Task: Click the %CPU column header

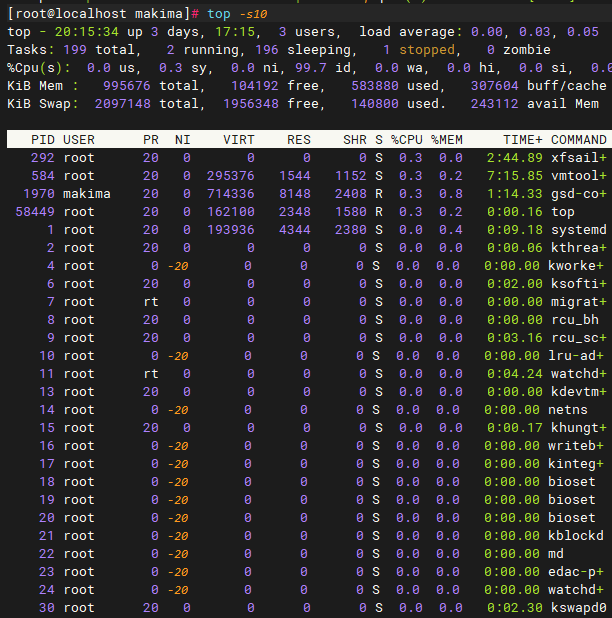Action: tap(407, 140)
